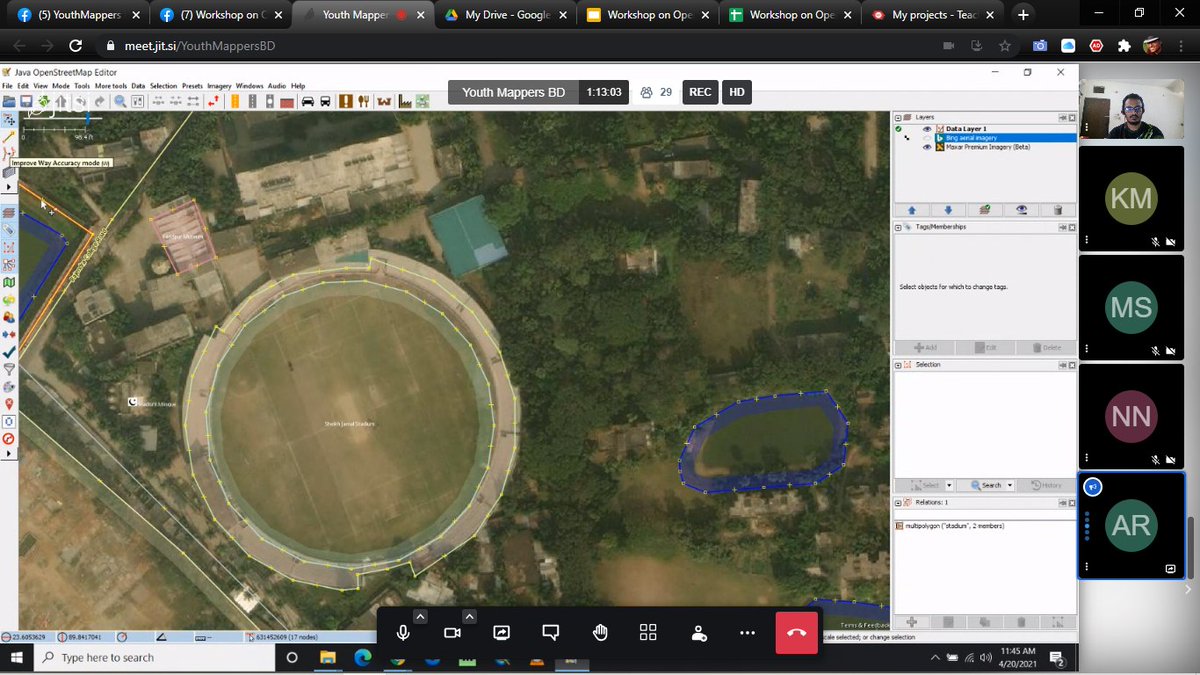Open more actions three dots in Jitsi toolbar
1200x675 pixels.
coord(747,632)
